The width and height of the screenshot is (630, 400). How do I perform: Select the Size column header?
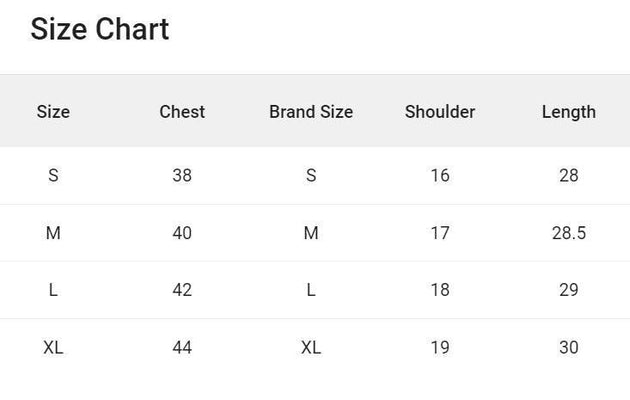coord(53,112)
